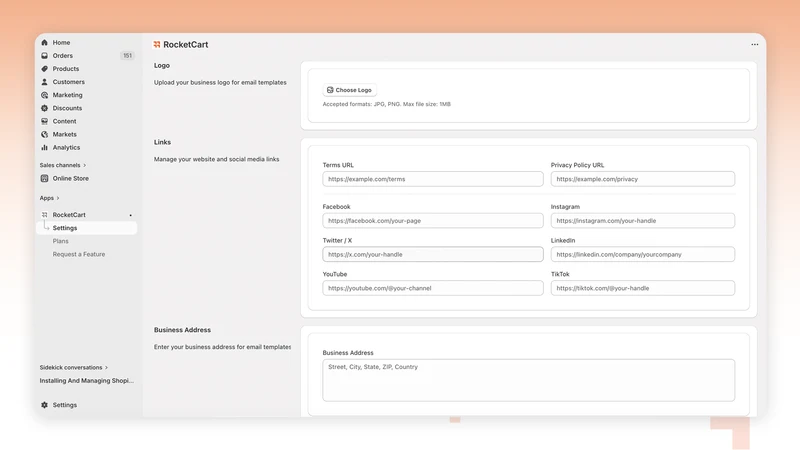Click the Online Store icon
The image size is (800, 450).
(x=44, y=178)
